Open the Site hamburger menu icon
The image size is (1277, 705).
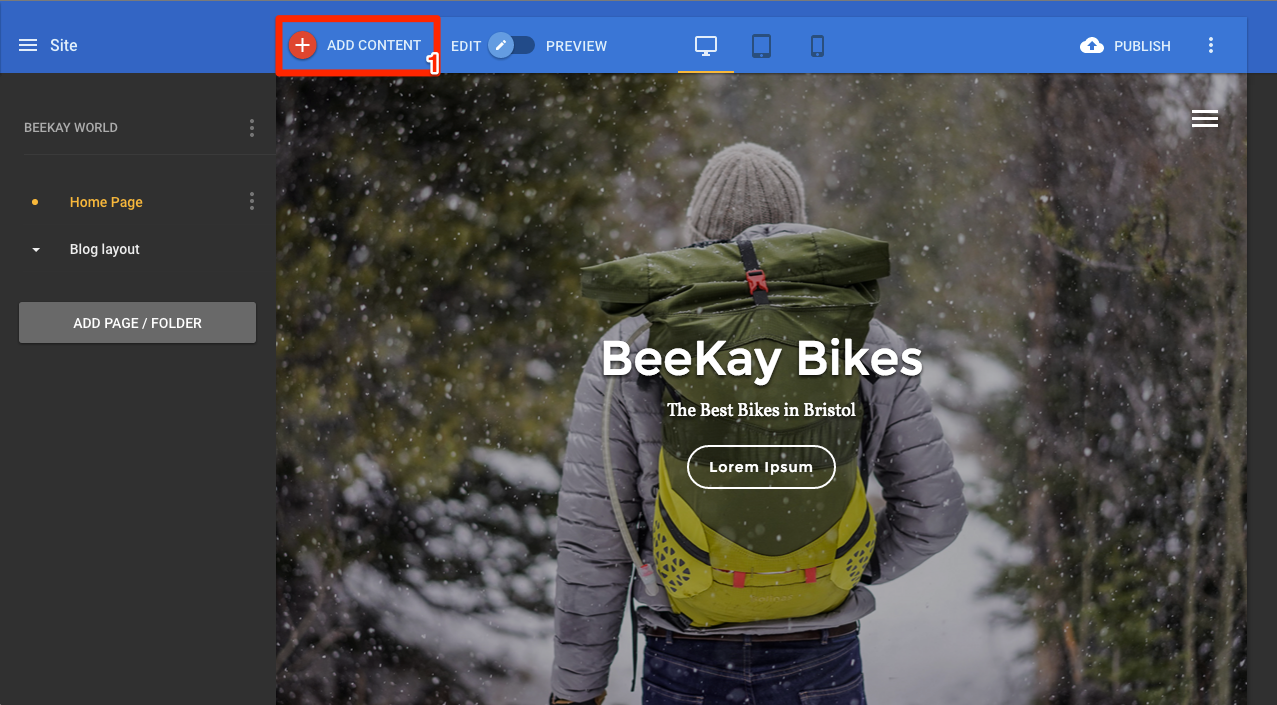click(x=28, y=45)
